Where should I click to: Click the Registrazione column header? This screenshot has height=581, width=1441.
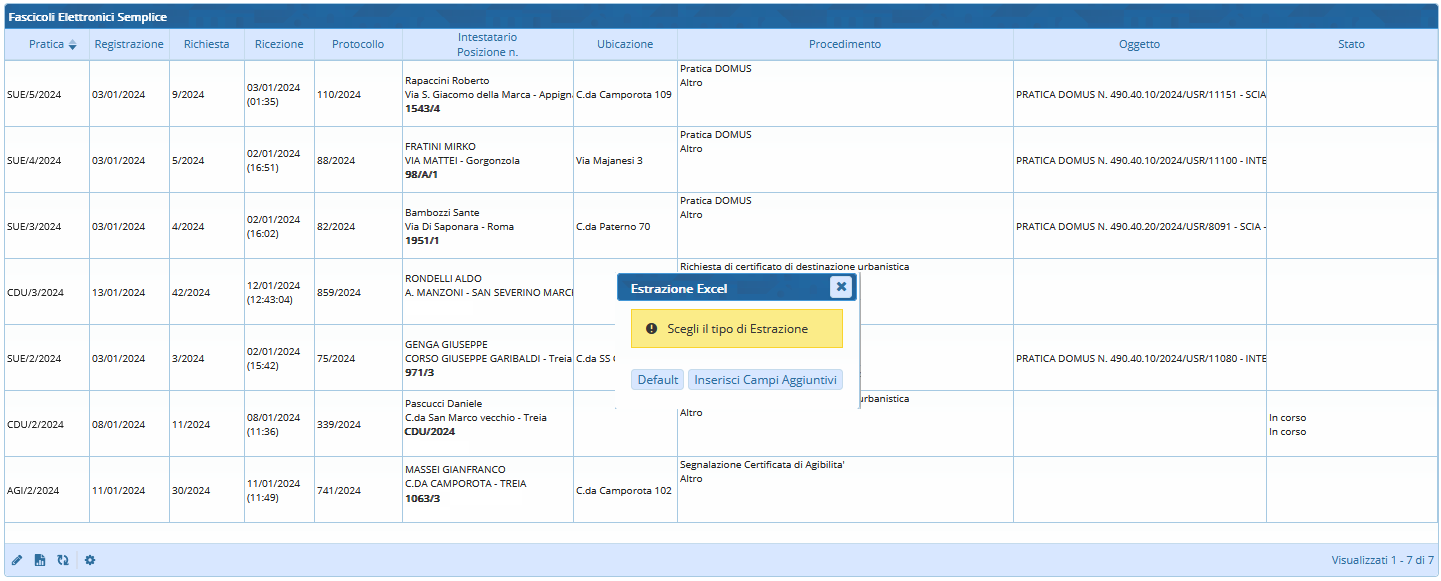(x=129, y=44)
